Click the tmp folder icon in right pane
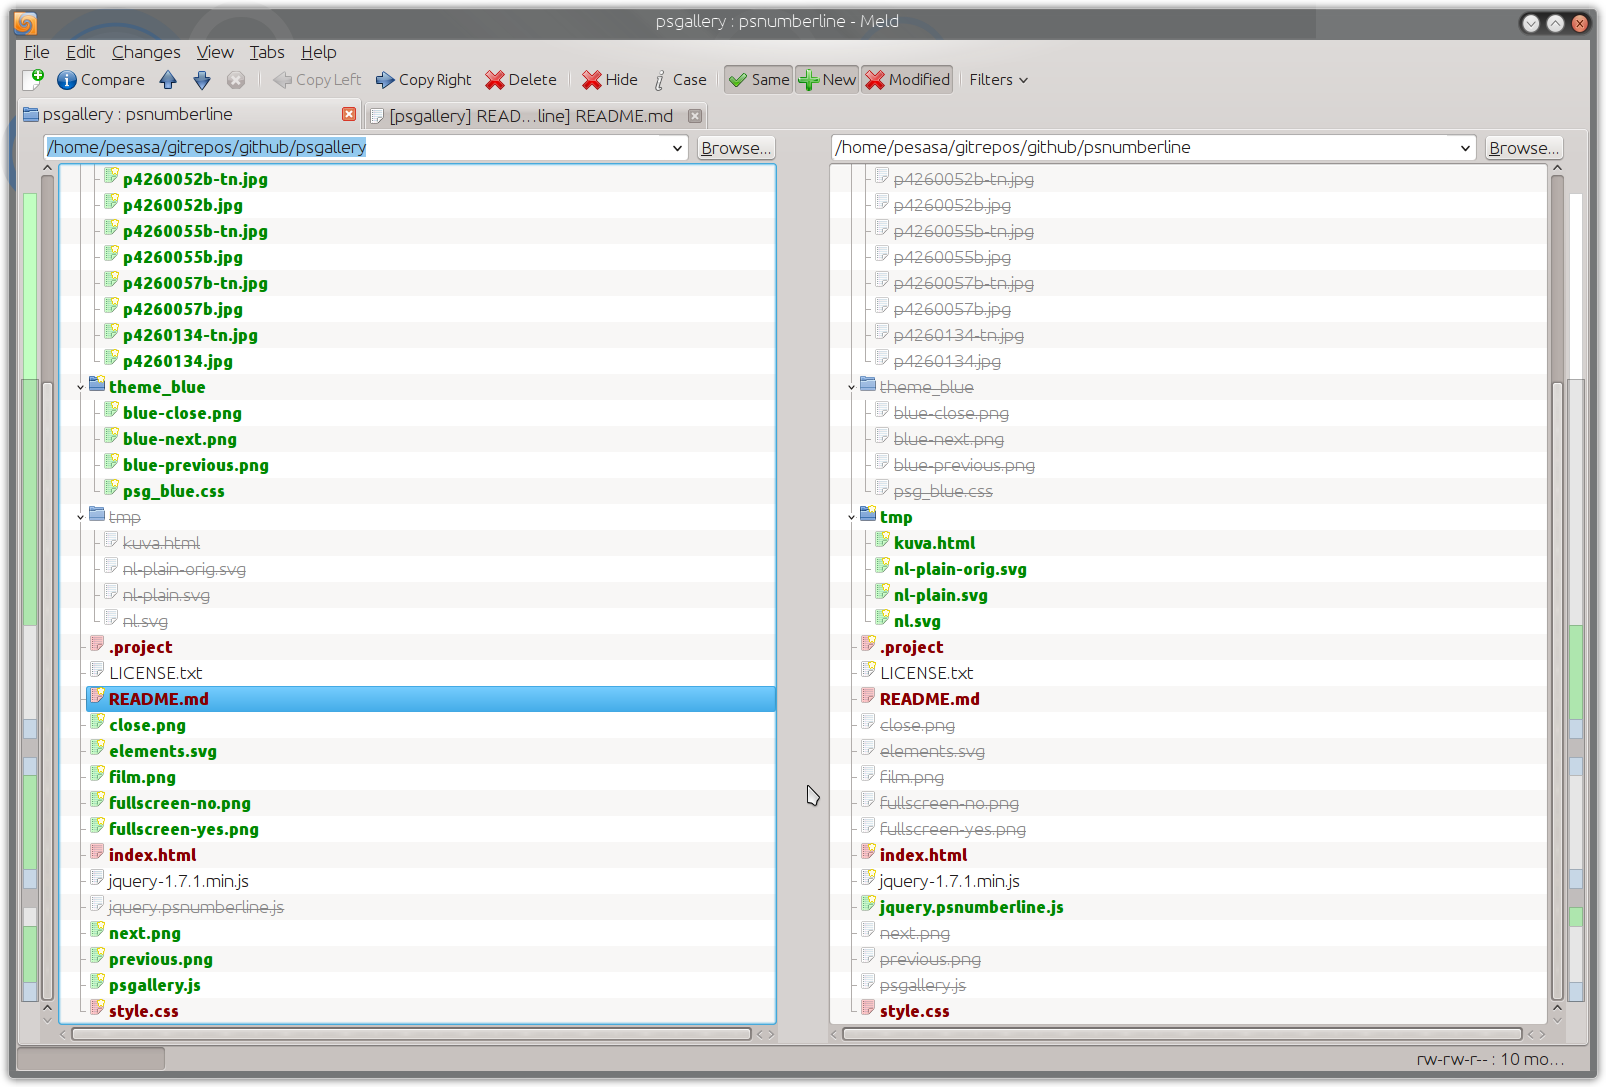 tap(868, 515)
